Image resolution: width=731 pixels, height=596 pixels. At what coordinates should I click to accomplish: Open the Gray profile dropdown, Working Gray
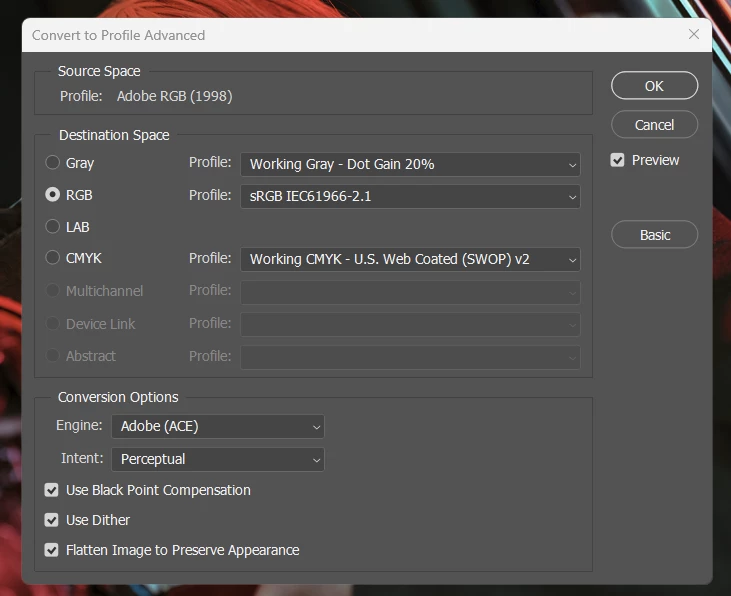410,164
